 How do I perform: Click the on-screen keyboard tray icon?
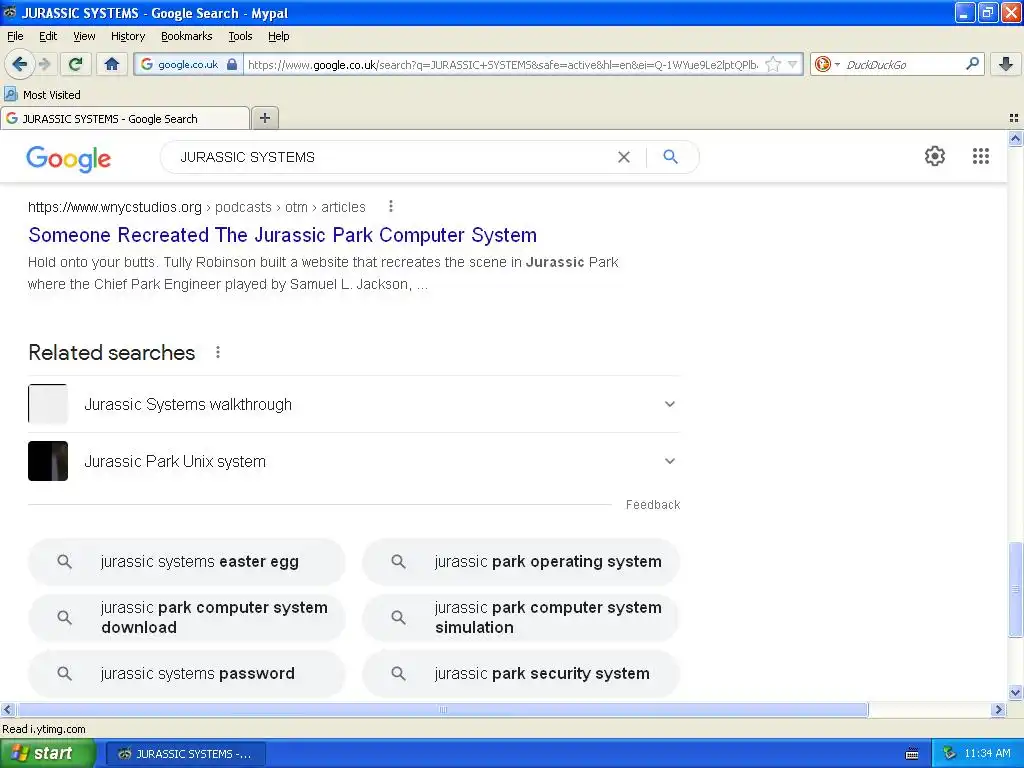912,754
